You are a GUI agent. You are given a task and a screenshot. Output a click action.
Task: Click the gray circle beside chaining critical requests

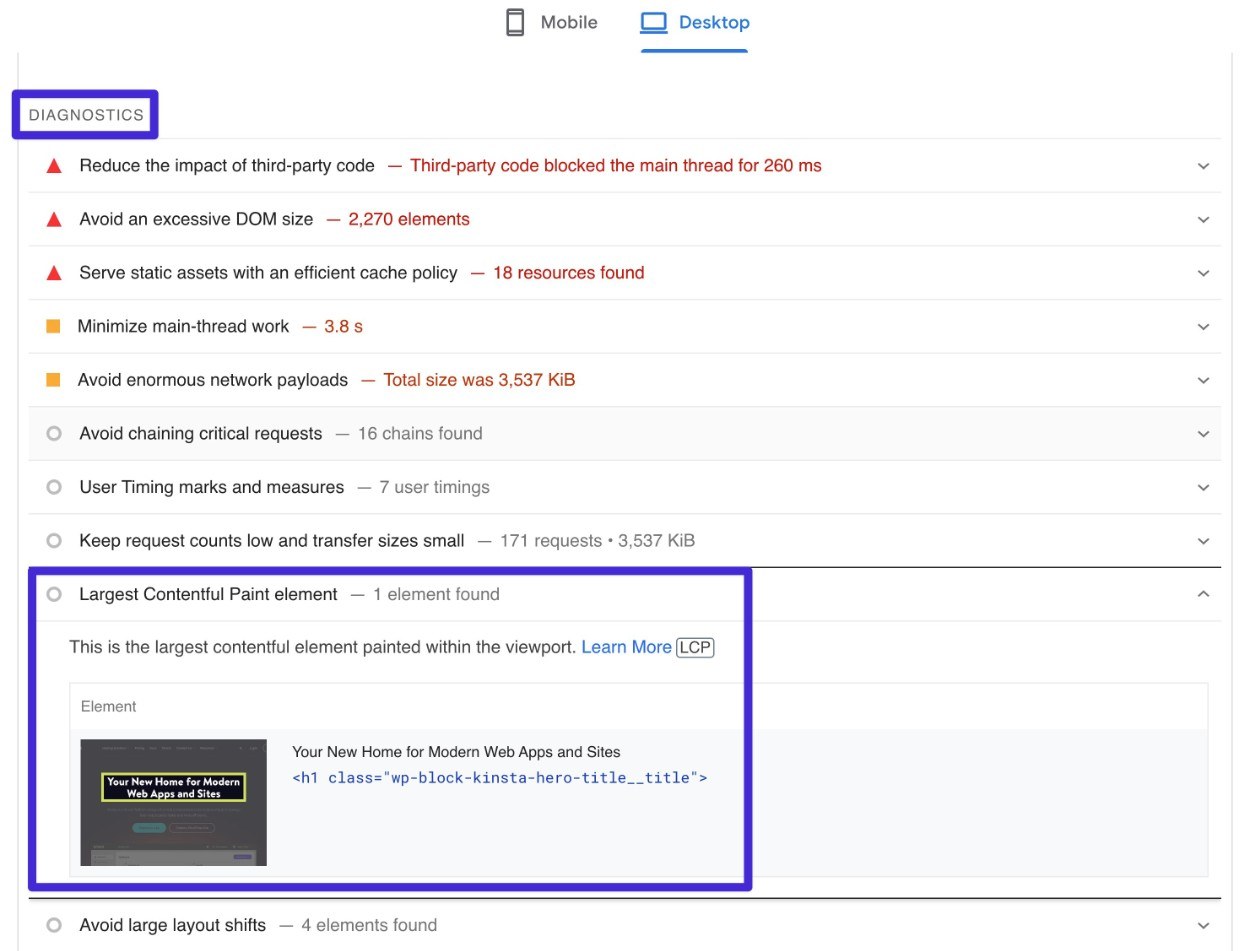(53, 434)
